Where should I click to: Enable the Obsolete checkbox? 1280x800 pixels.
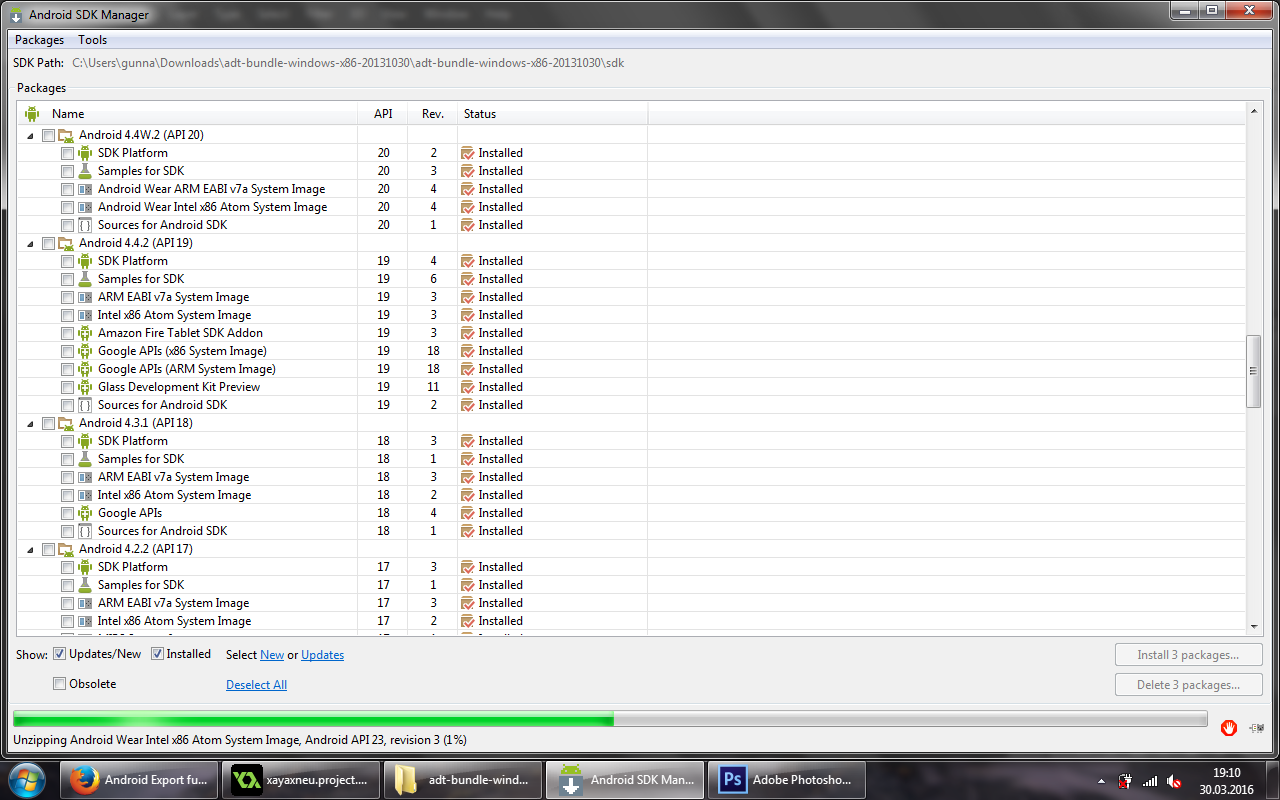[x=60, y=684]
